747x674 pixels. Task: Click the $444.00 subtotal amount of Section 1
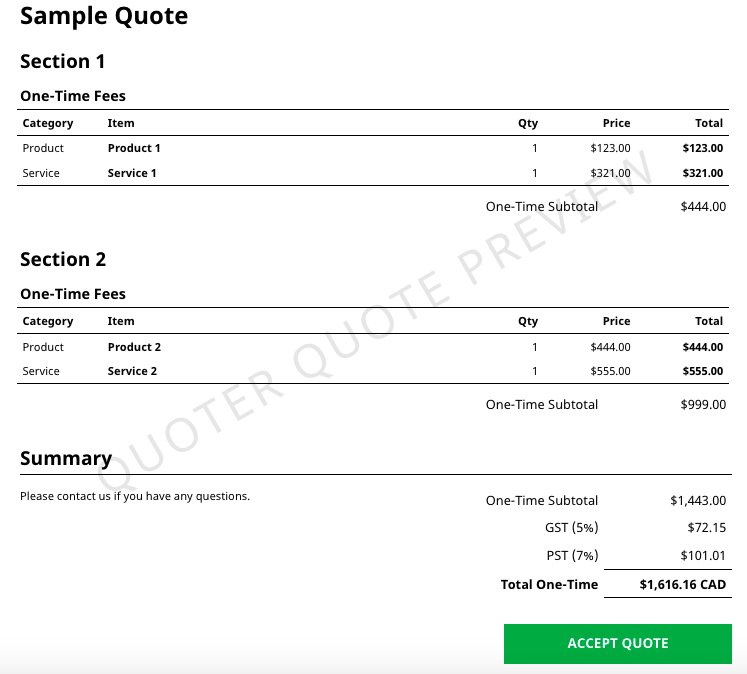point(703,207)
